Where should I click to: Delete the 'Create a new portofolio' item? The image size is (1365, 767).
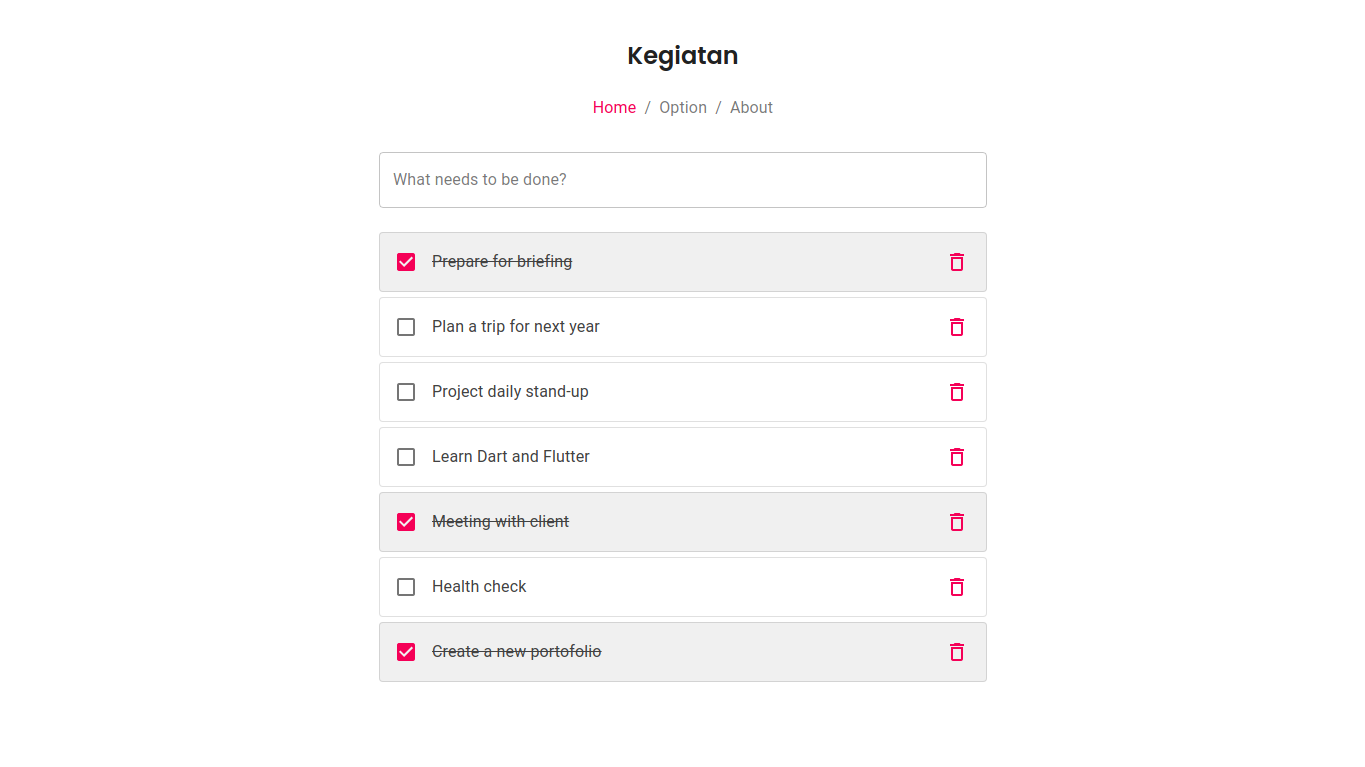click(x=957, y=652)
